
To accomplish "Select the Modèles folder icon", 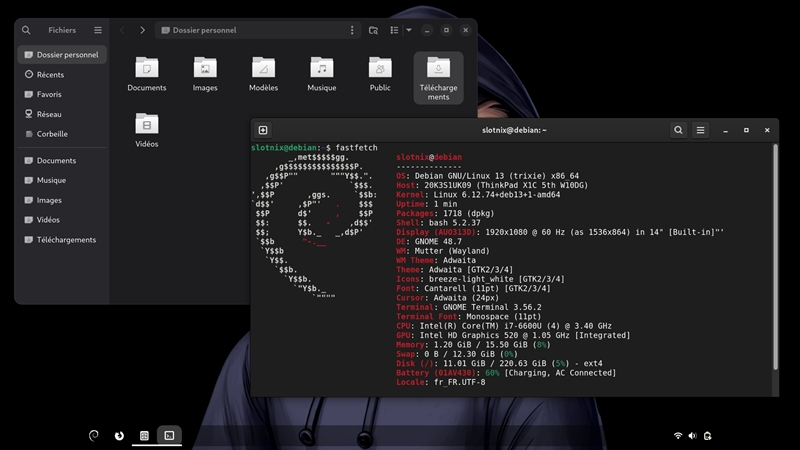I will point(263,68).
